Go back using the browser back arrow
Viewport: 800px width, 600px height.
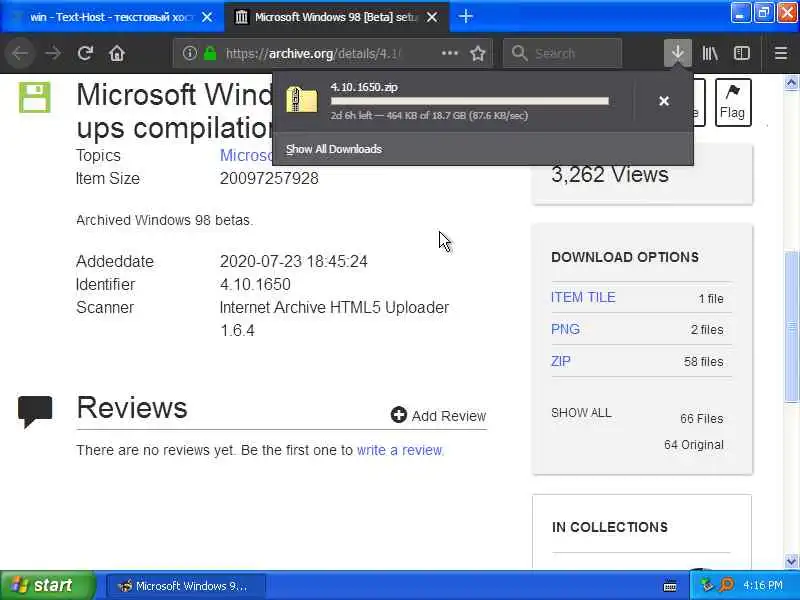click(x=20, y=53)
